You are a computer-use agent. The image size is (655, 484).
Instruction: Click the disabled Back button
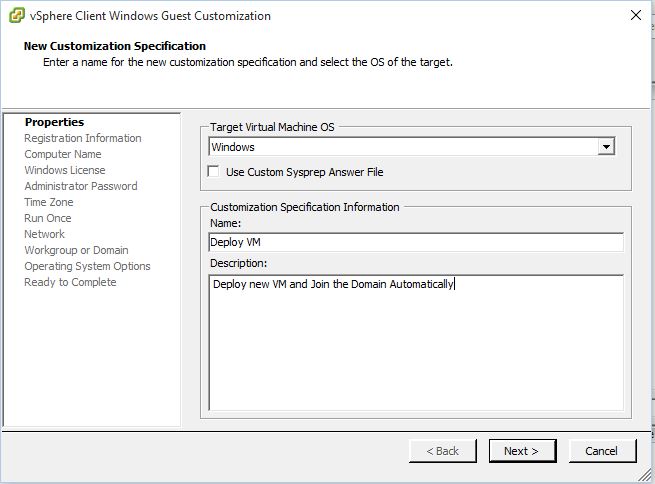point(442,451)
